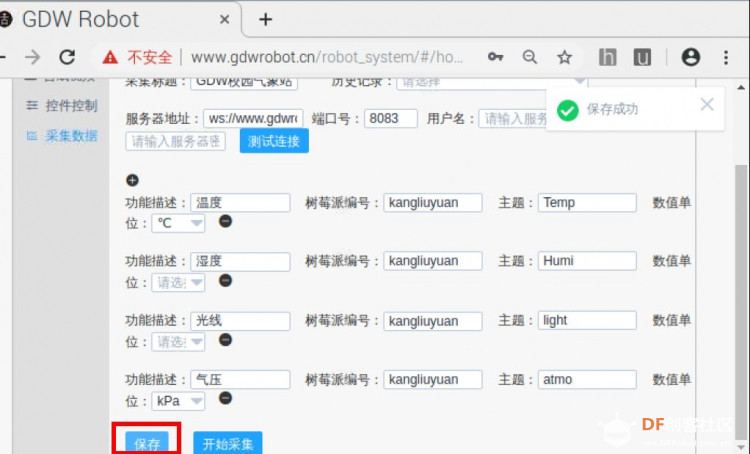Click the 主题 field containing light
Screen dimensions: 750x454
[x=587, y=321]
